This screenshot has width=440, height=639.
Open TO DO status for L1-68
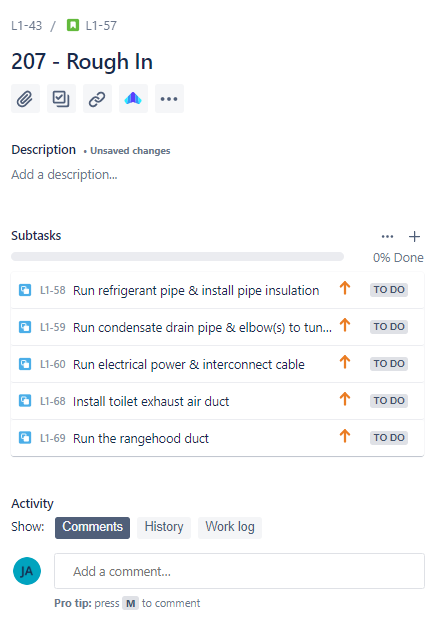pyautogui.click(x=389, y=401)
